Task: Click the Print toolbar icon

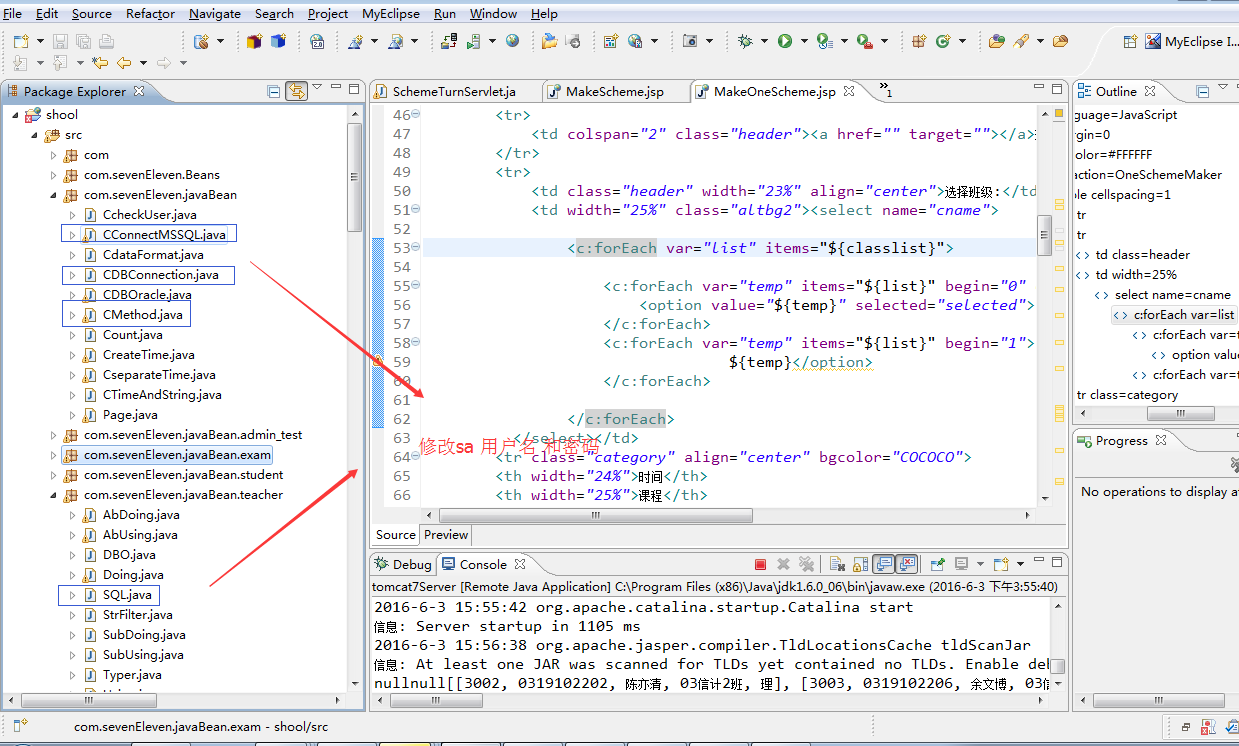Action: pyautogui.click(x=108, y=40)
